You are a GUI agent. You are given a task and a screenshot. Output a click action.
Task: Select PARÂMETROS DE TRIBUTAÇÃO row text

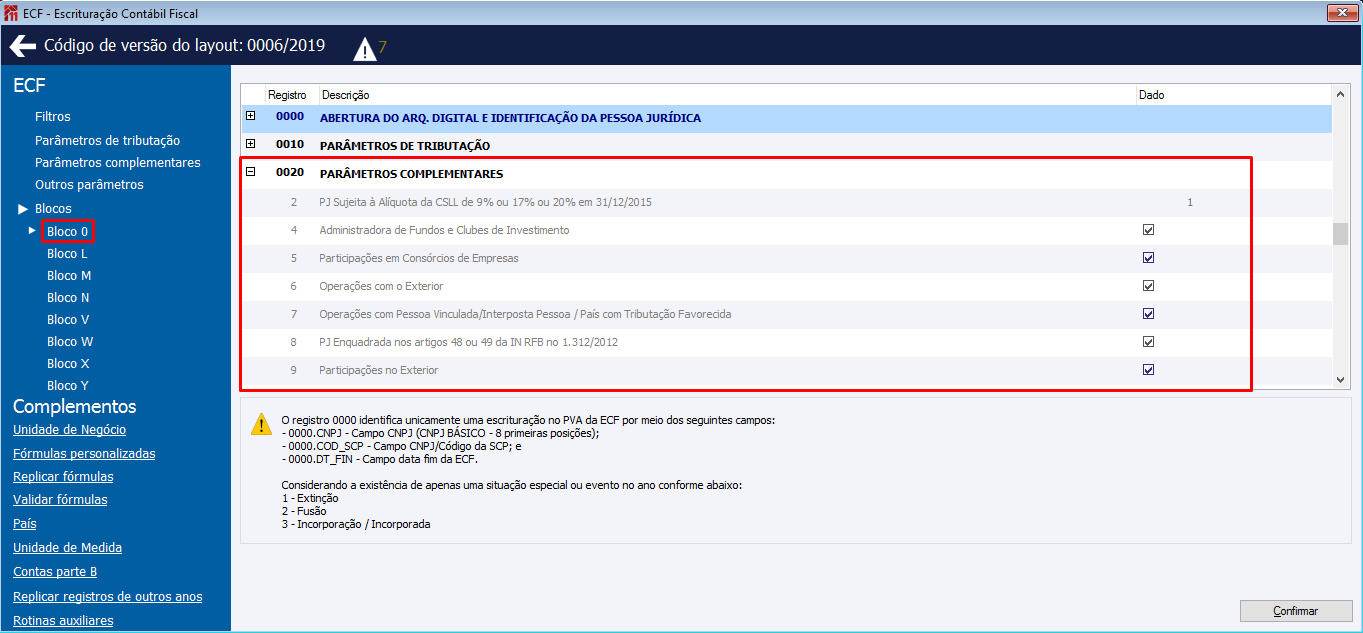[x=405, y=146]
